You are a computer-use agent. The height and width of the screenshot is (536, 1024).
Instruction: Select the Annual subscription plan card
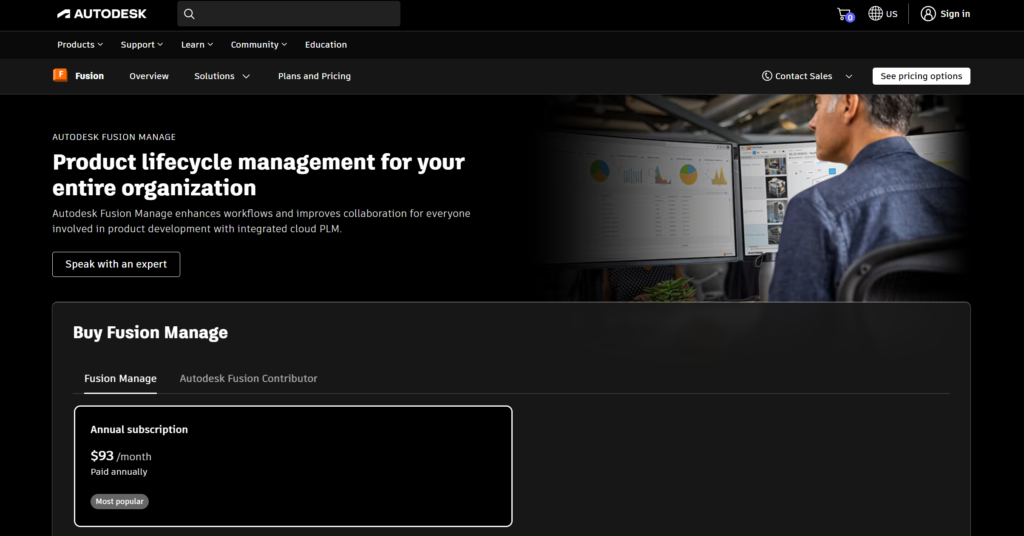293,465
